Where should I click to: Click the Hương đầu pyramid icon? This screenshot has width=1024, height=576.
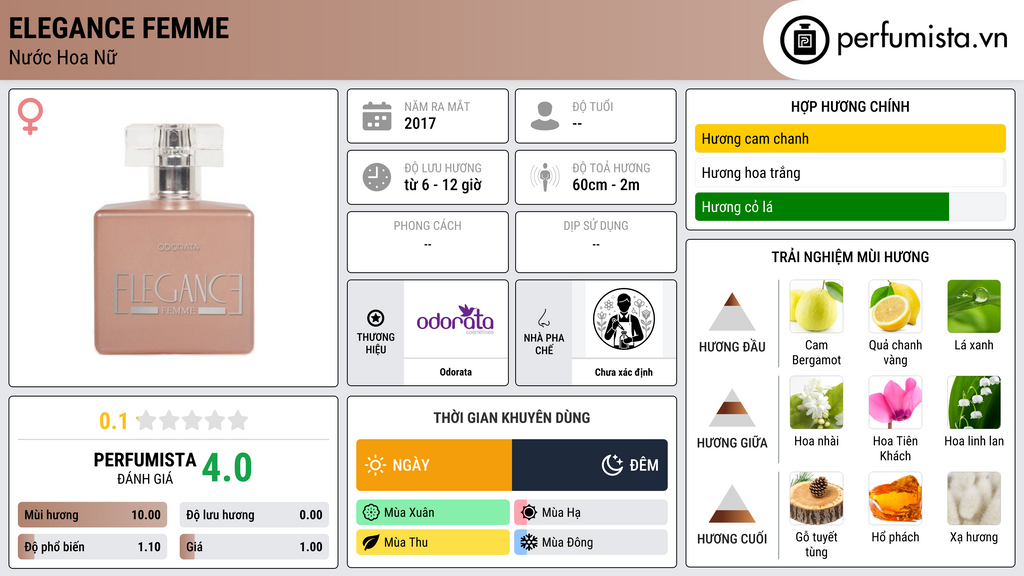pyautogui.click(x=732, y=312)
